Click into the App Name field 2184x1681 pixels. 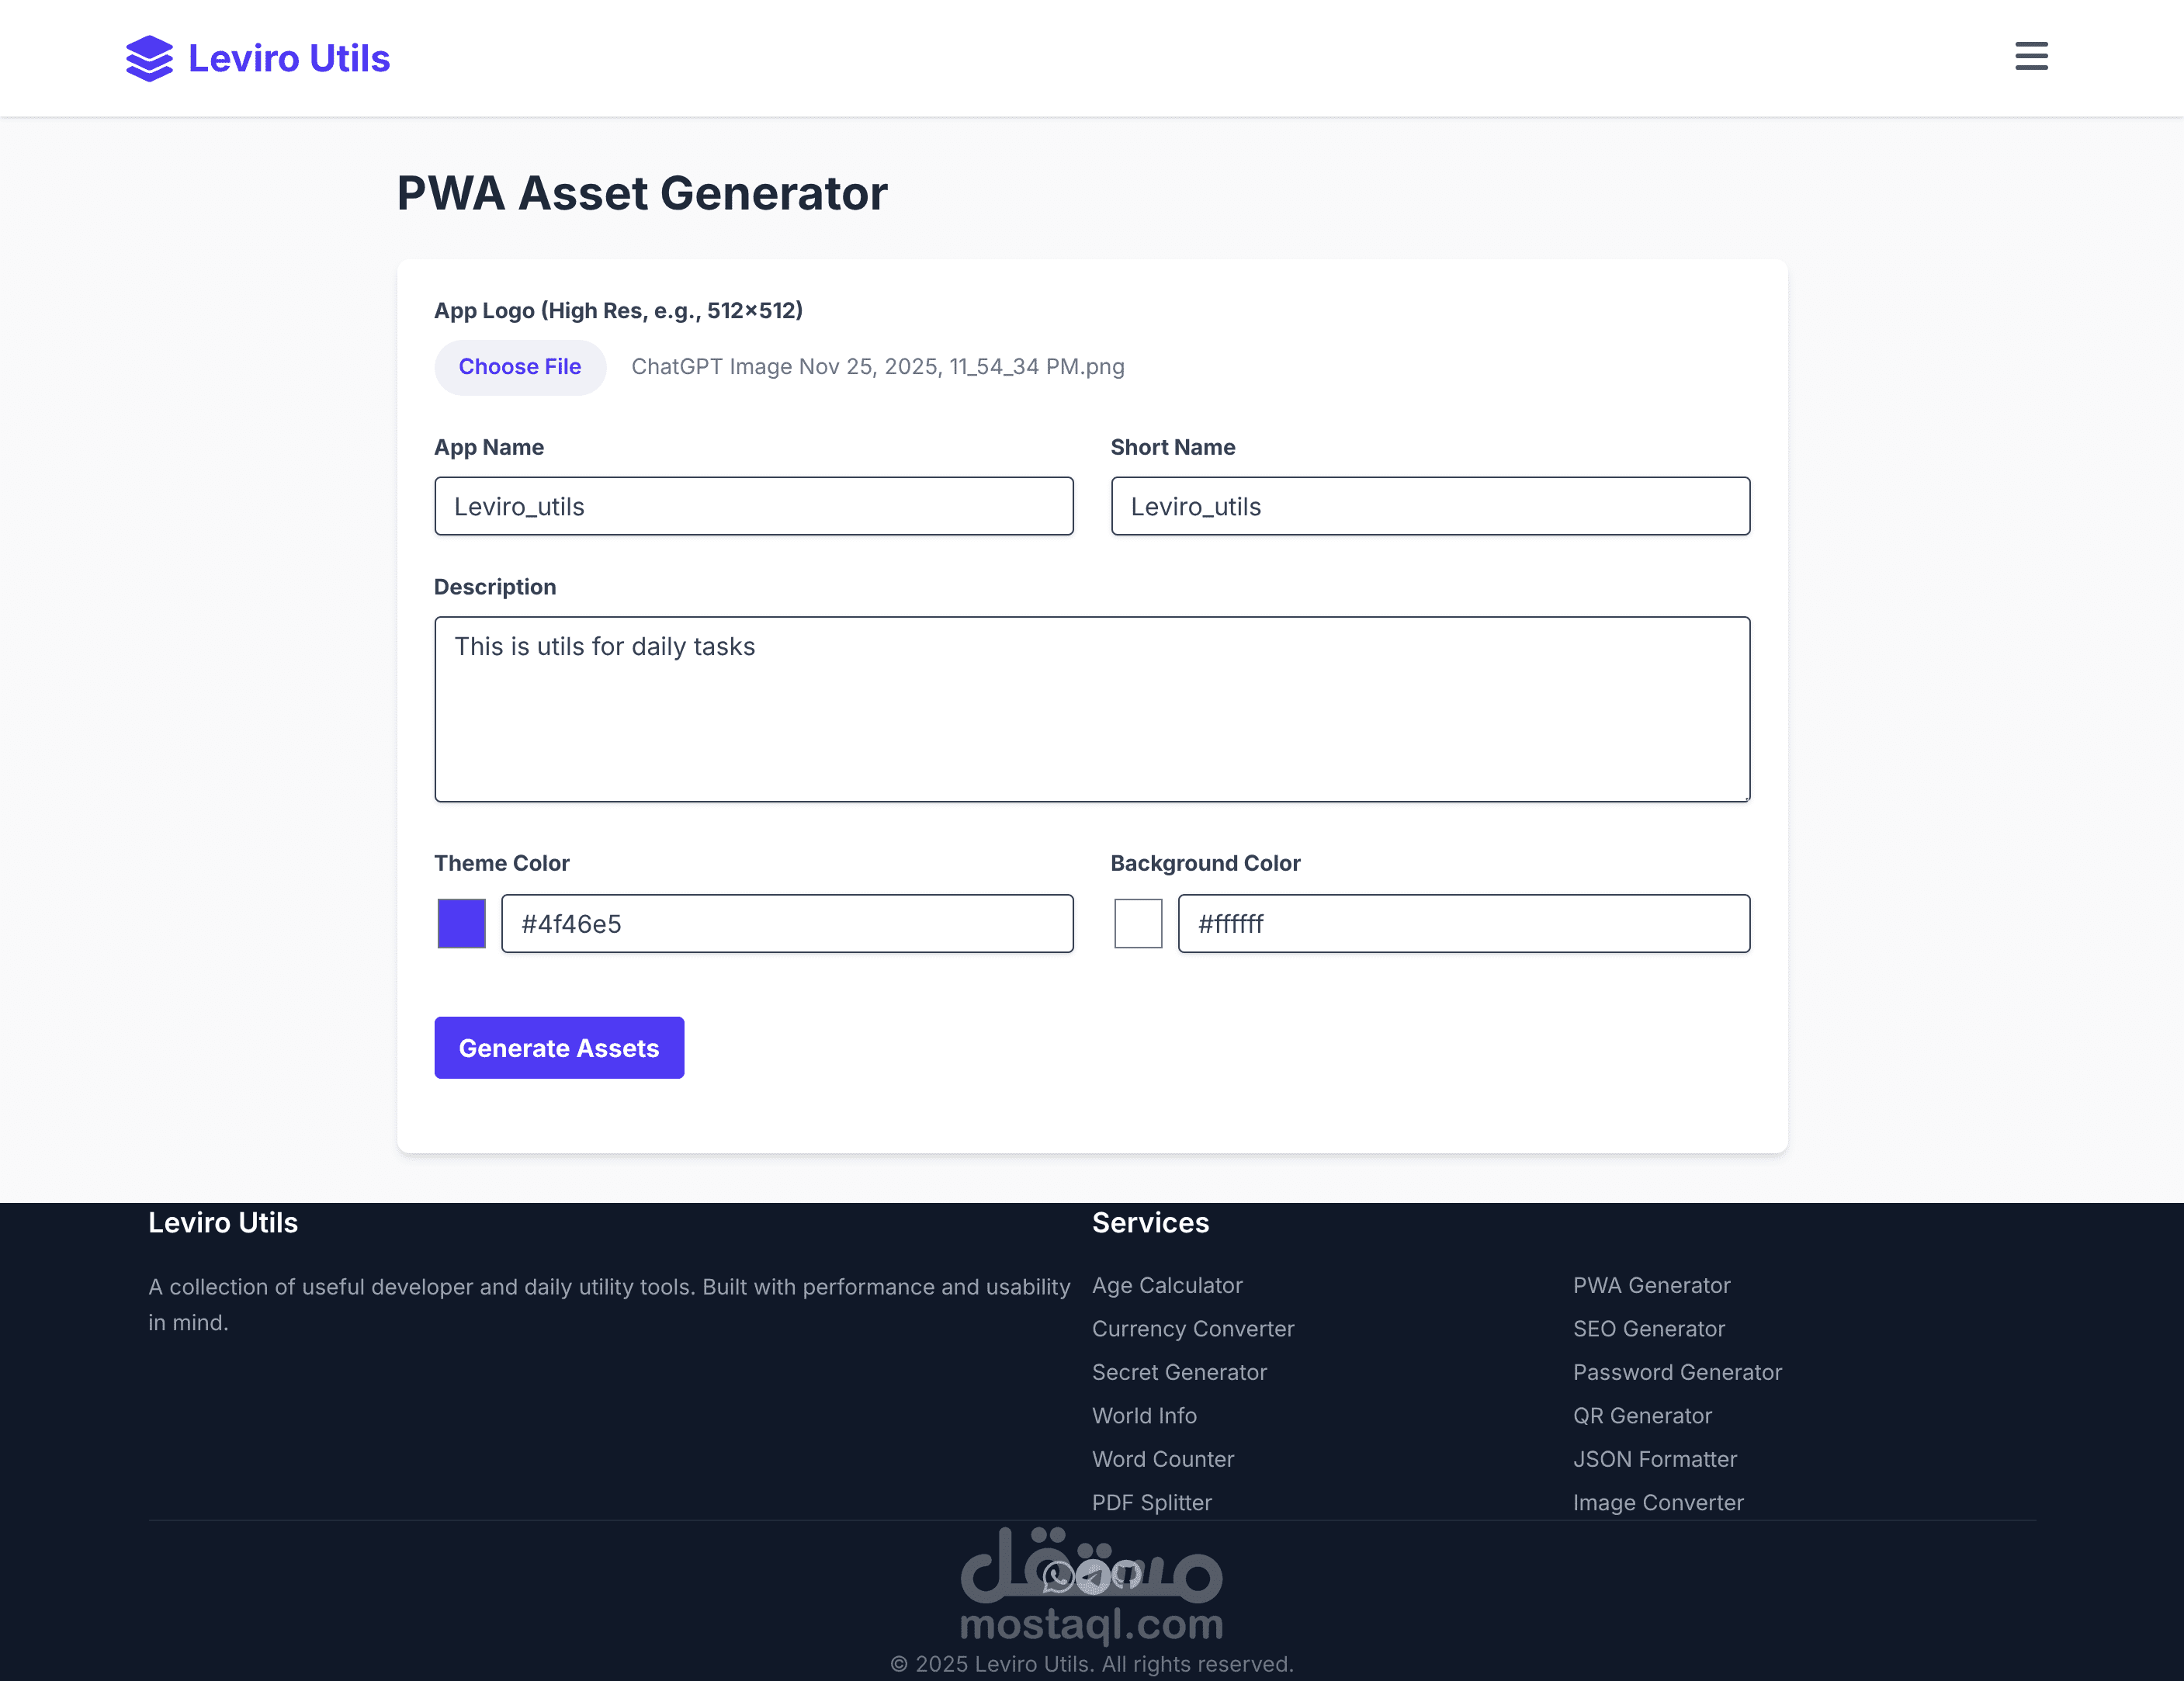coord(753,506)
